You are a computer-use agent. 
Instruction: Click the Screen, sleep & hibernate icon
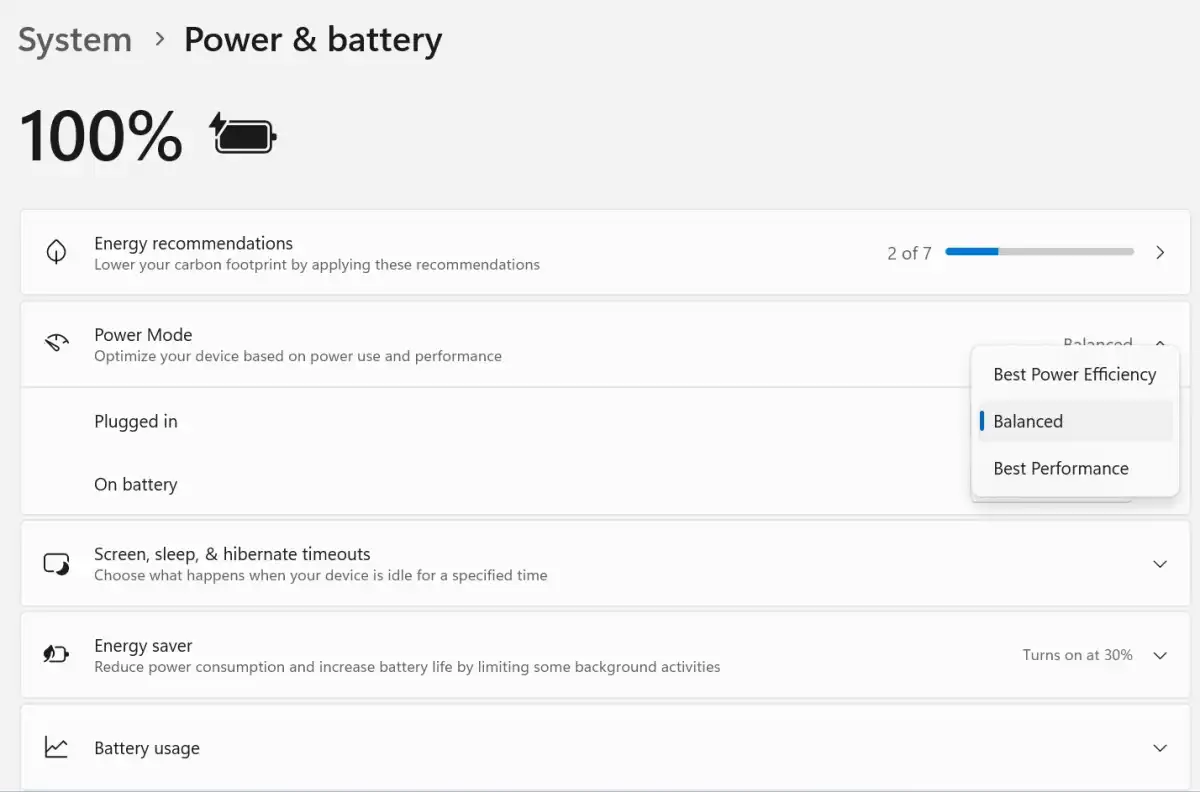click(x=57, y=564)
